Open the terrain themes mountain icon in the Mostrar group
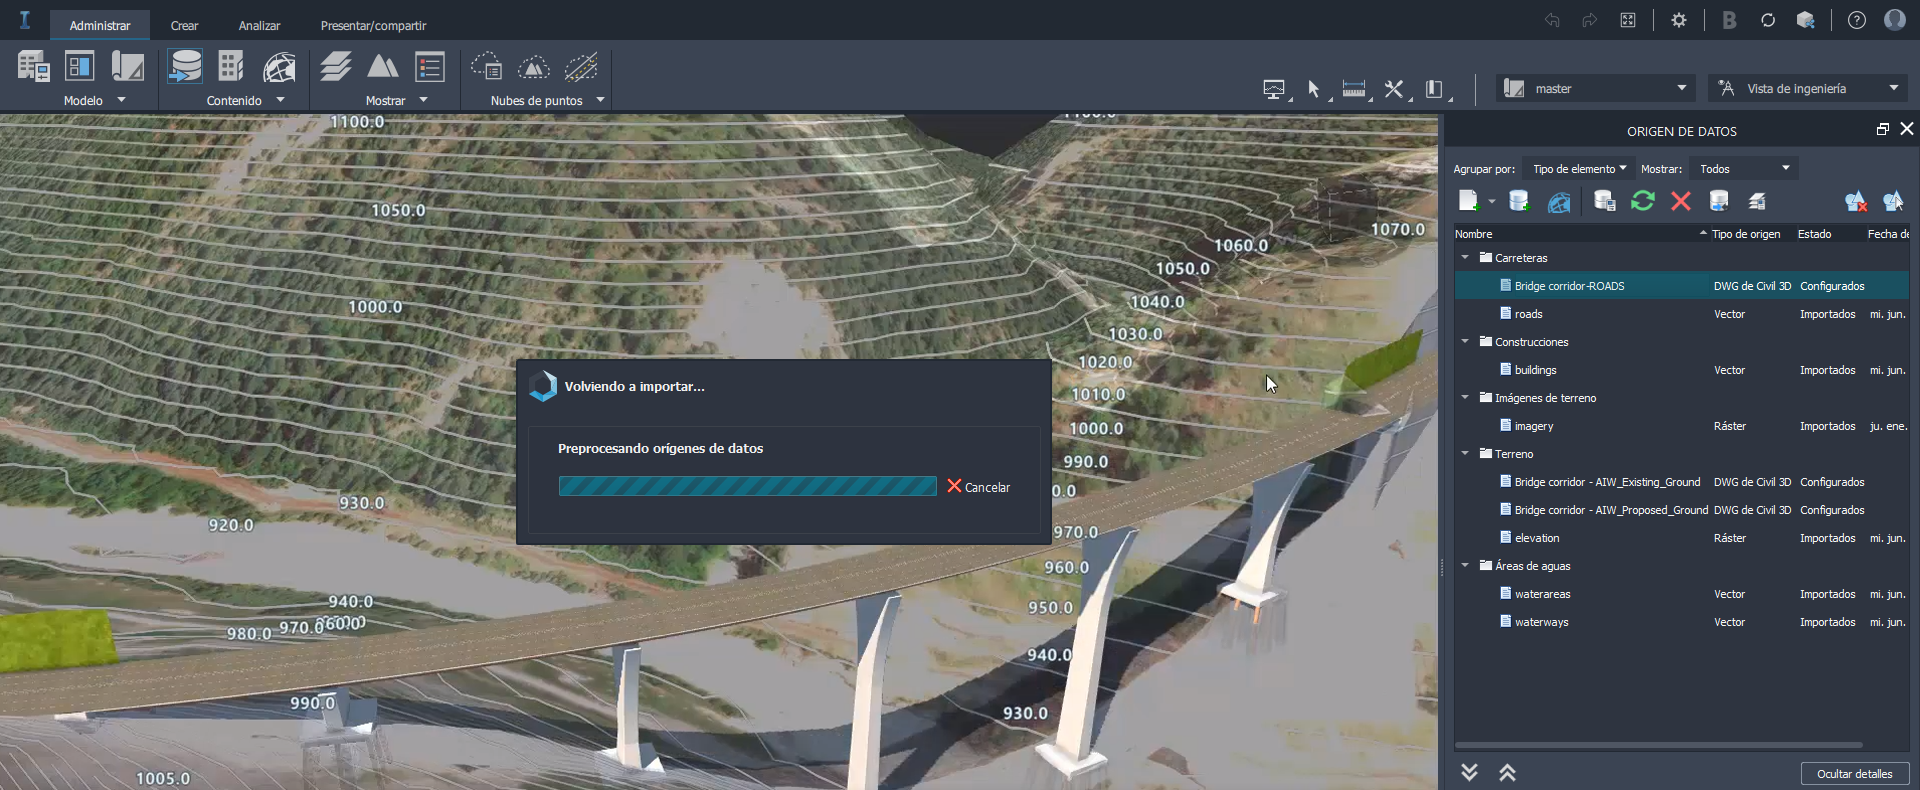The width and height of the screenshot is (1920, 790). point(383,67)
